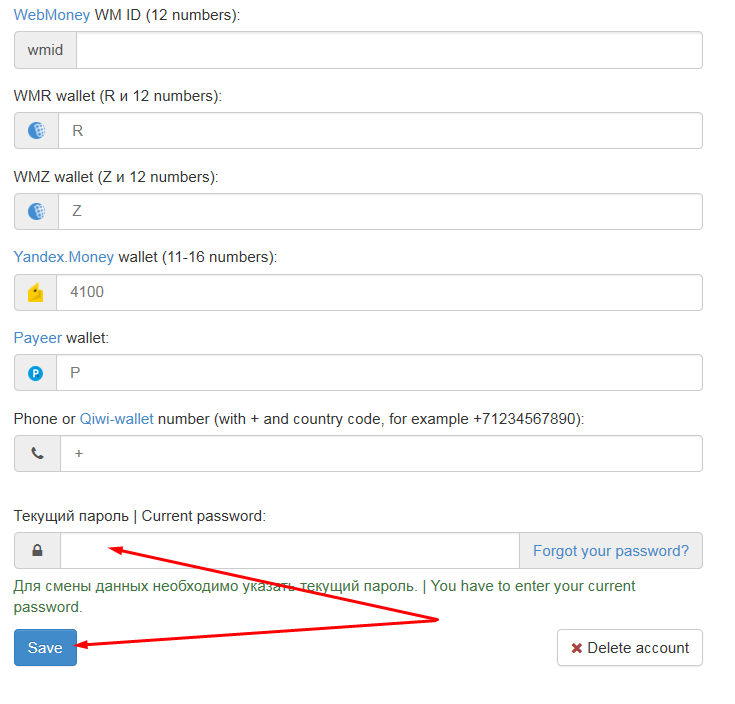Focus the Qiwi phone number field
The image size is (735, 704).
coord(380,453)
